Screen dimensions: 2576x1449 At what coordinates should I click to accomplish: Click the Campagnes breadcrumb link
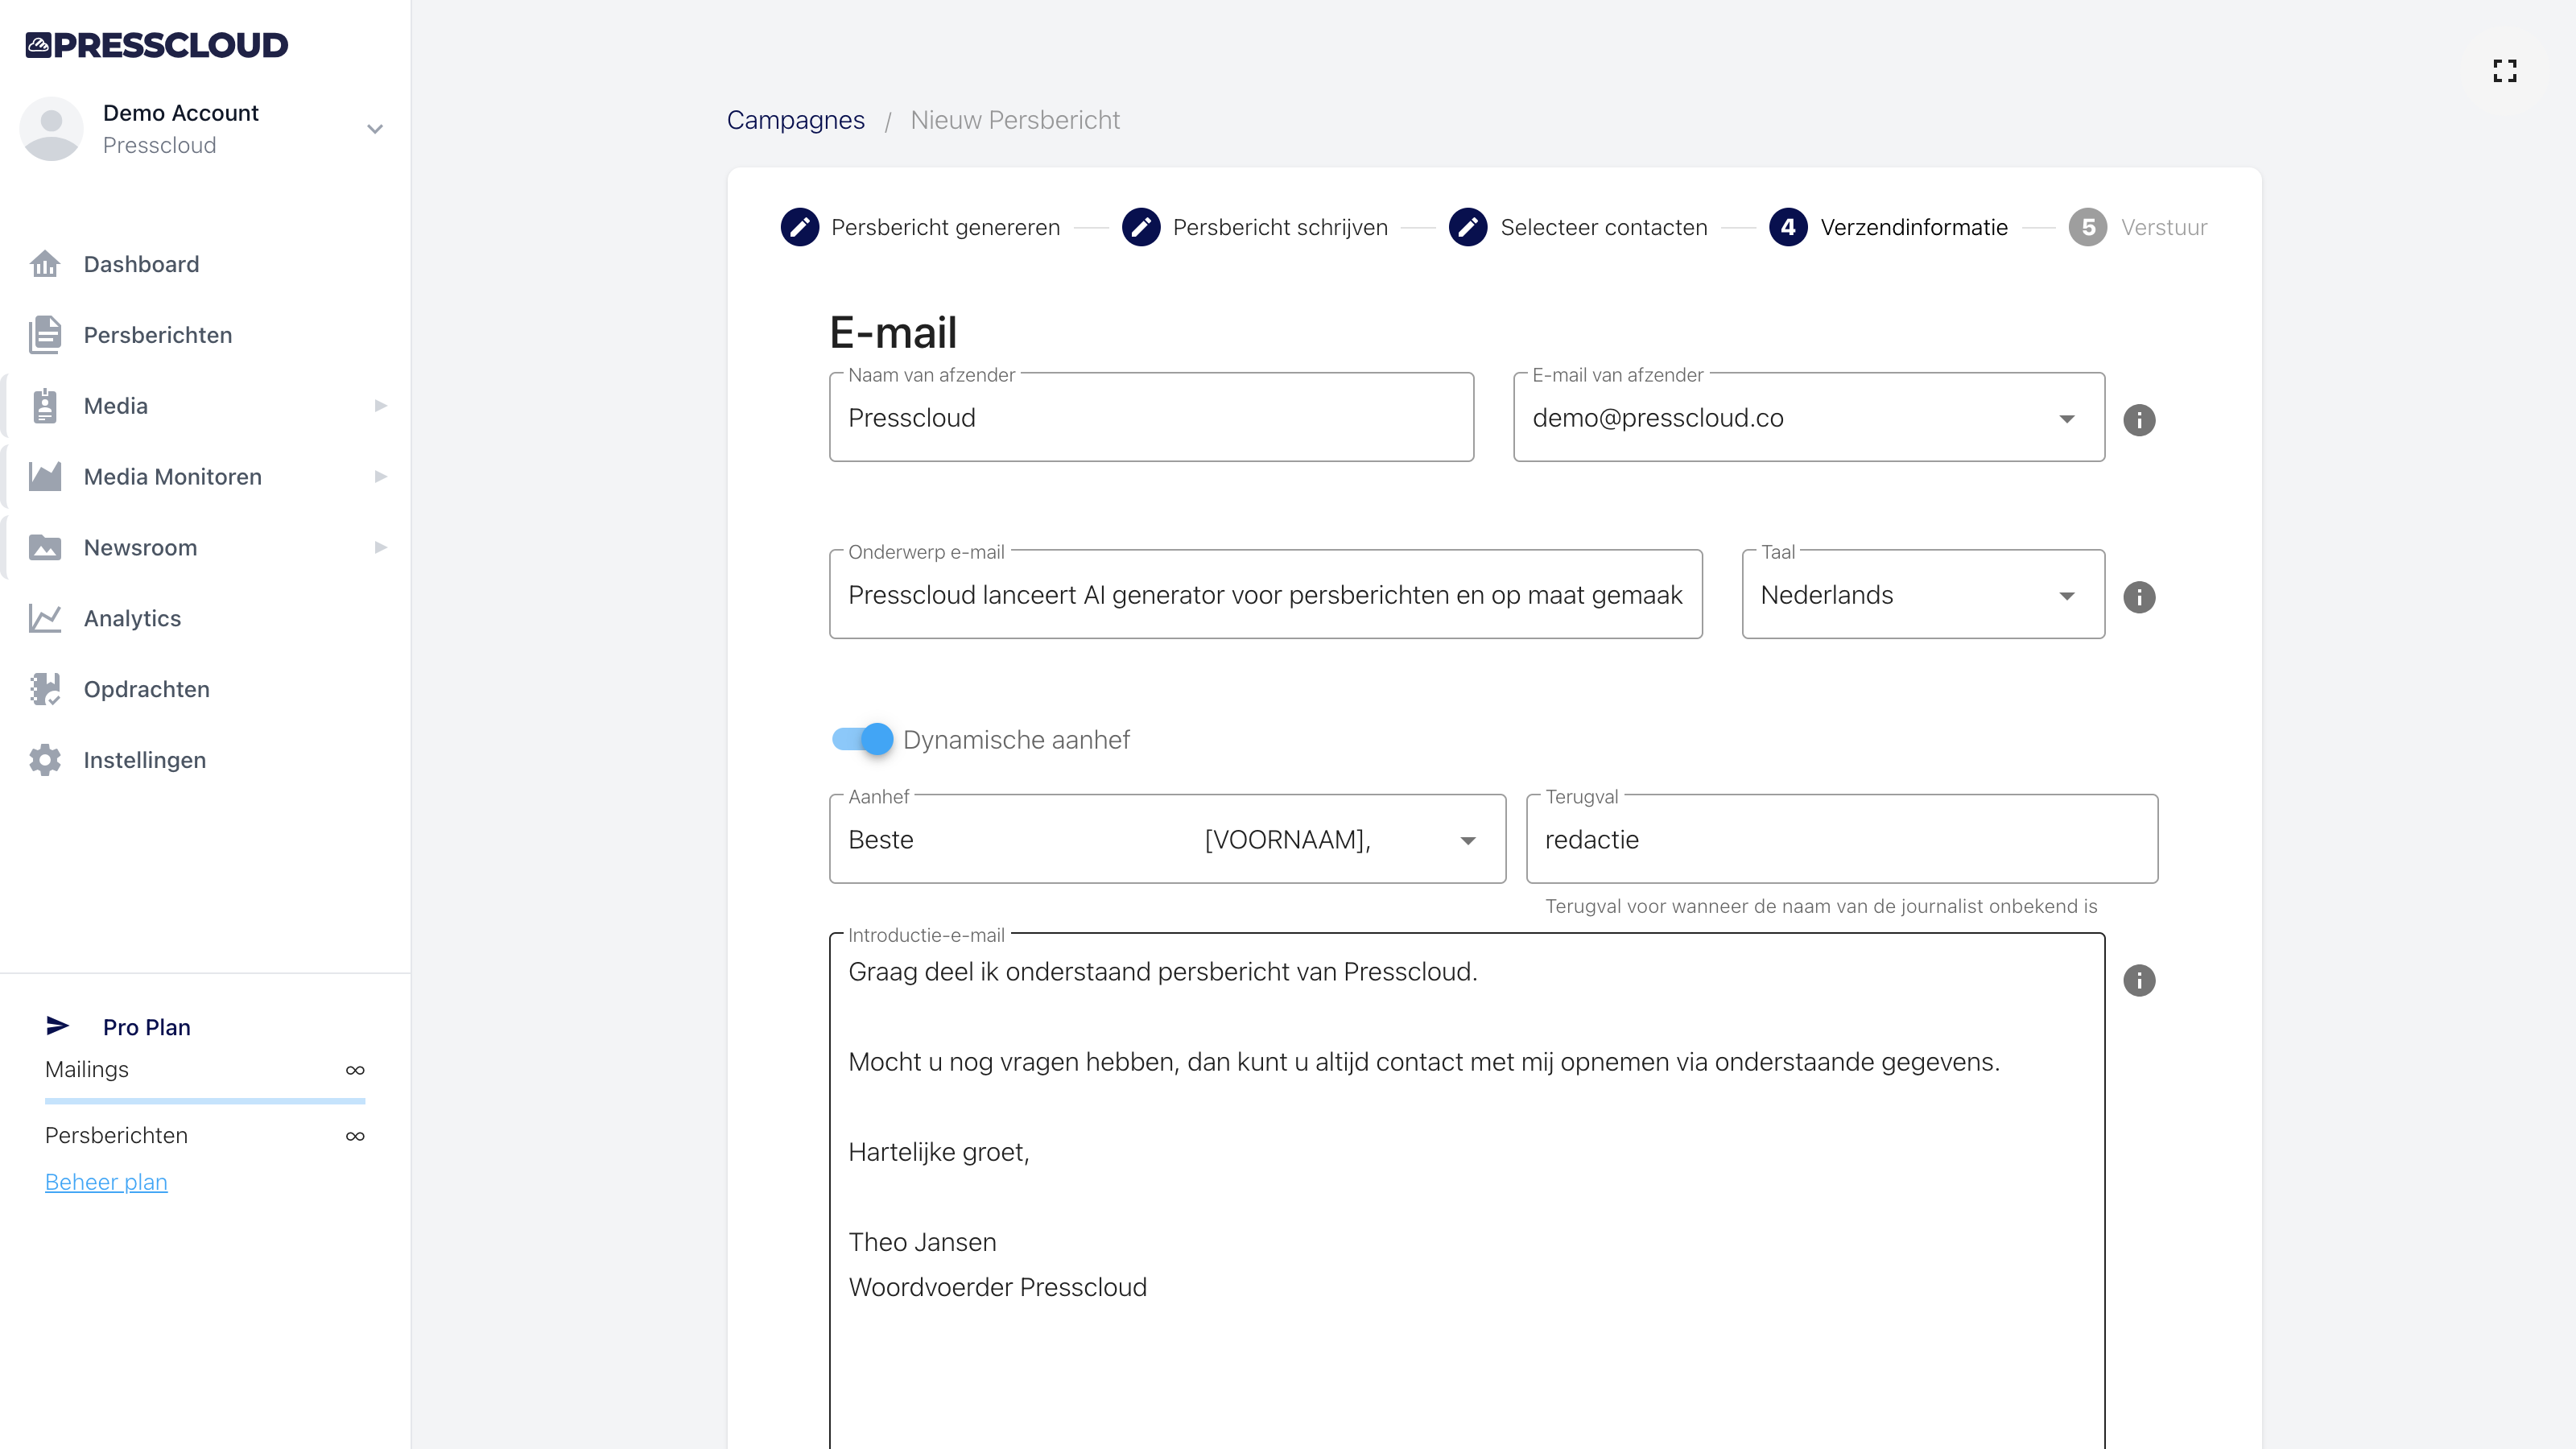[x=795, y=120]
